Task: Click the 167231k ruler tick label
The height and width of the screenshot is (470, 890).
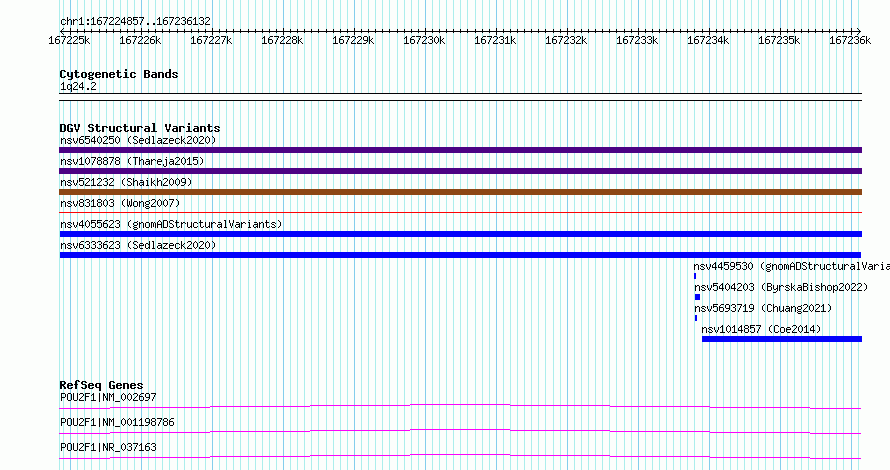Action: point(495,40)
